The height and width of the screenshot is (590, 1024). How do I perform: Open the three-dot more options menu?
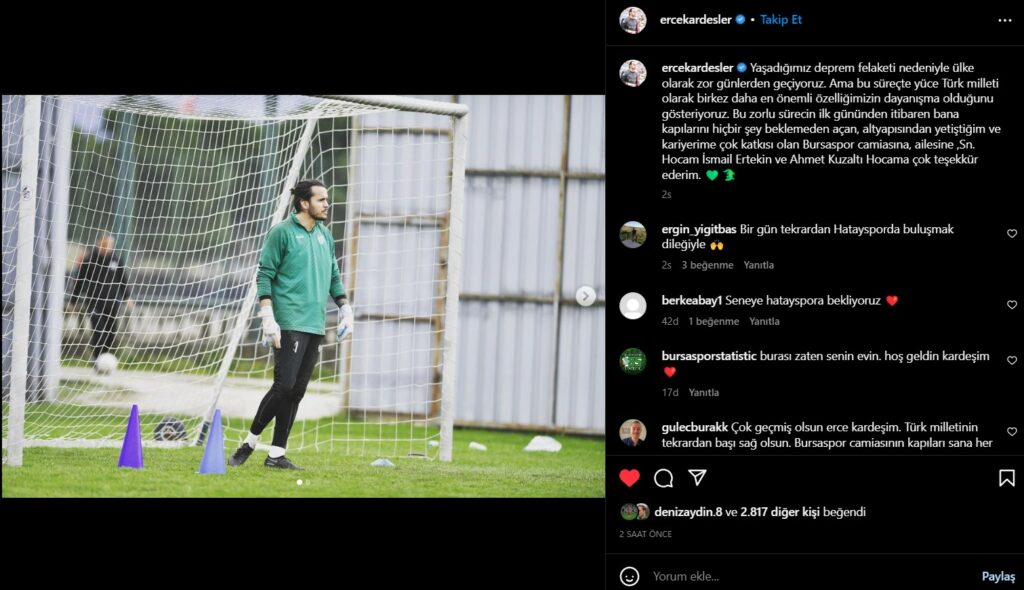coord(1004,20)
